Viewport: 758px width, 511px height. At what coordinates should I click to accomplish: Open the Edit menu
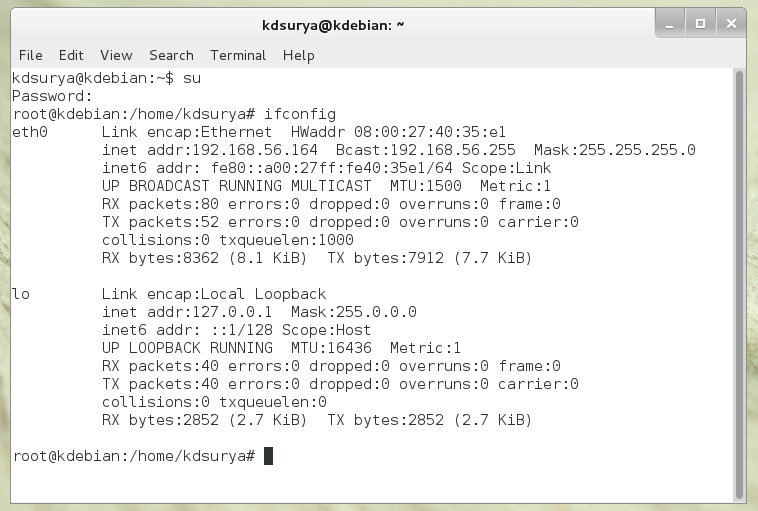coord(71,55)
